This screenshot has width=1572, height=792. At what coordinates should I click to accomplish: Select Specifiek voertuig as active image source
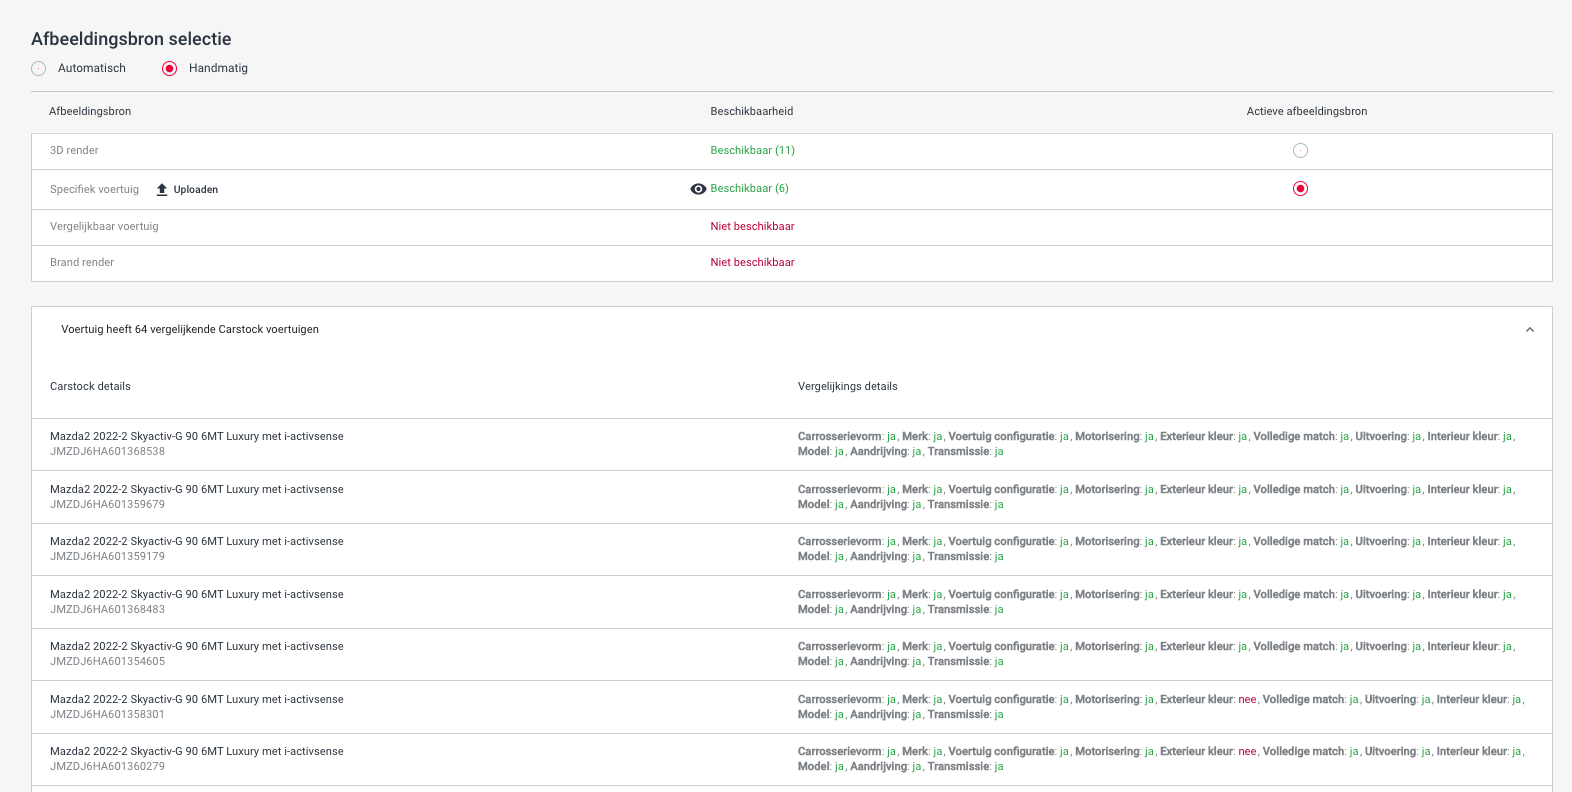tap(1300, 189)
